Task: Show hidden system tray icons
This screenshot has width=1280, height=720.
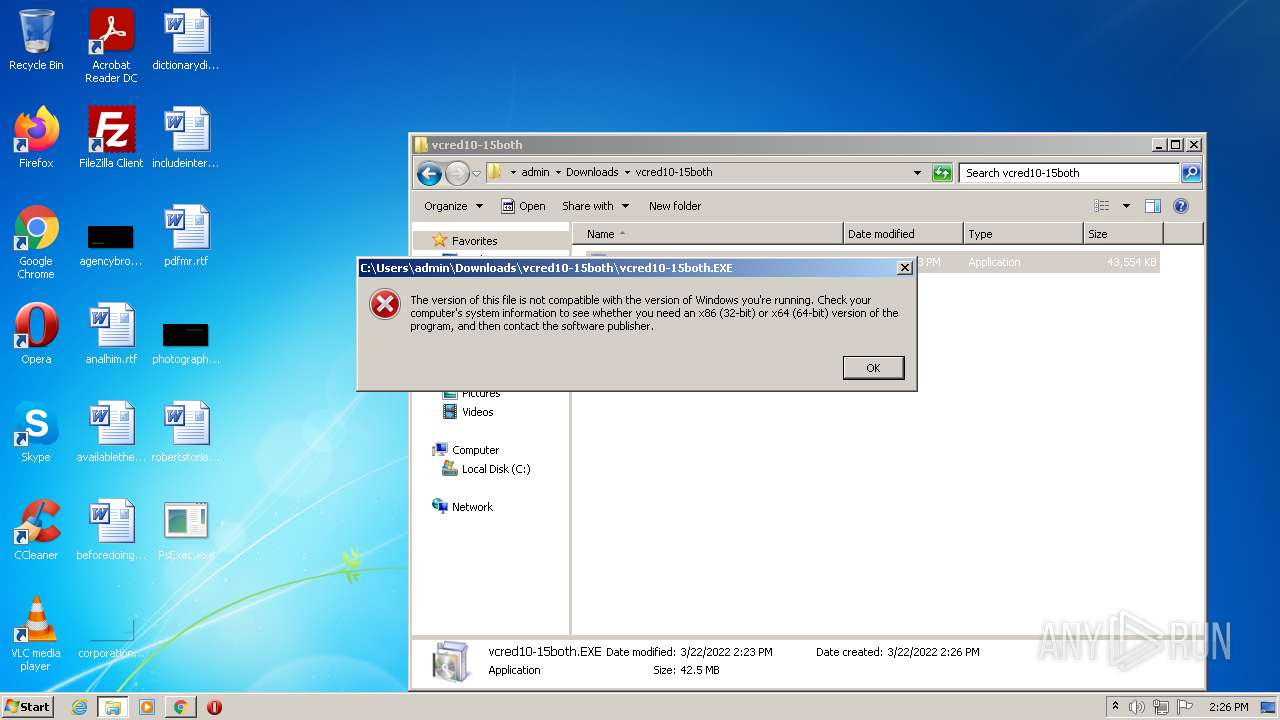Action: (1115, 707)
